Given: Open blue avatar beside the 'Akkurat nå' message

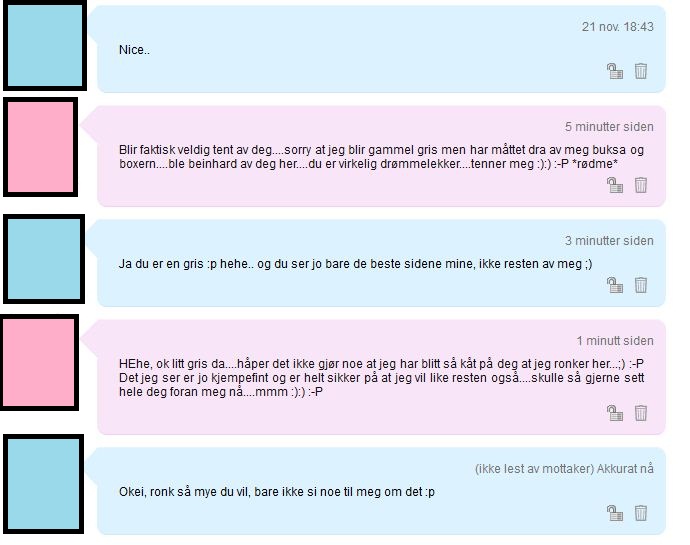Looking at the screenshot, I should tap(44, 484).
